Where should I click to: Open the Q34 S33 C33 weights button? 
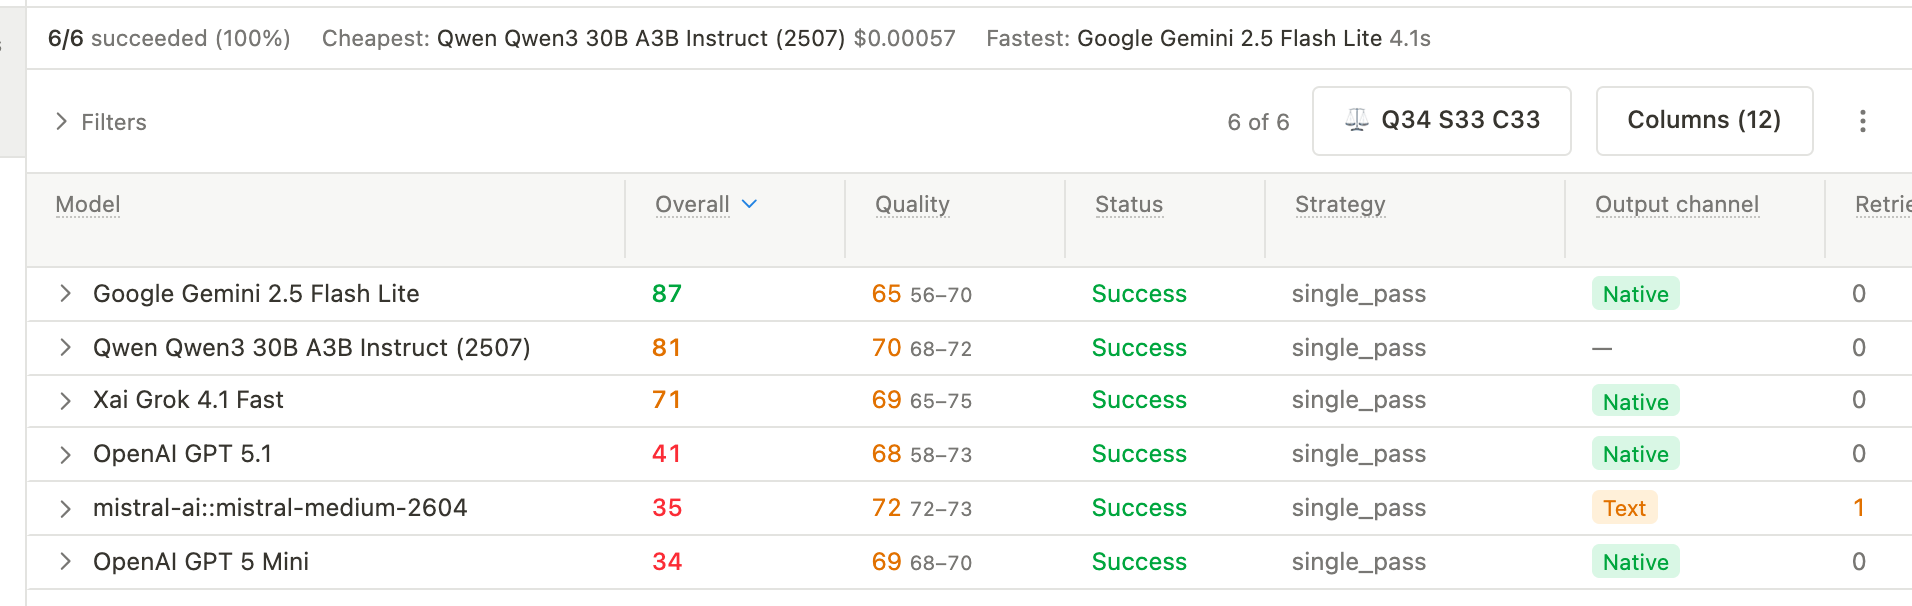pyautogui.click(x=1441, y=121)
